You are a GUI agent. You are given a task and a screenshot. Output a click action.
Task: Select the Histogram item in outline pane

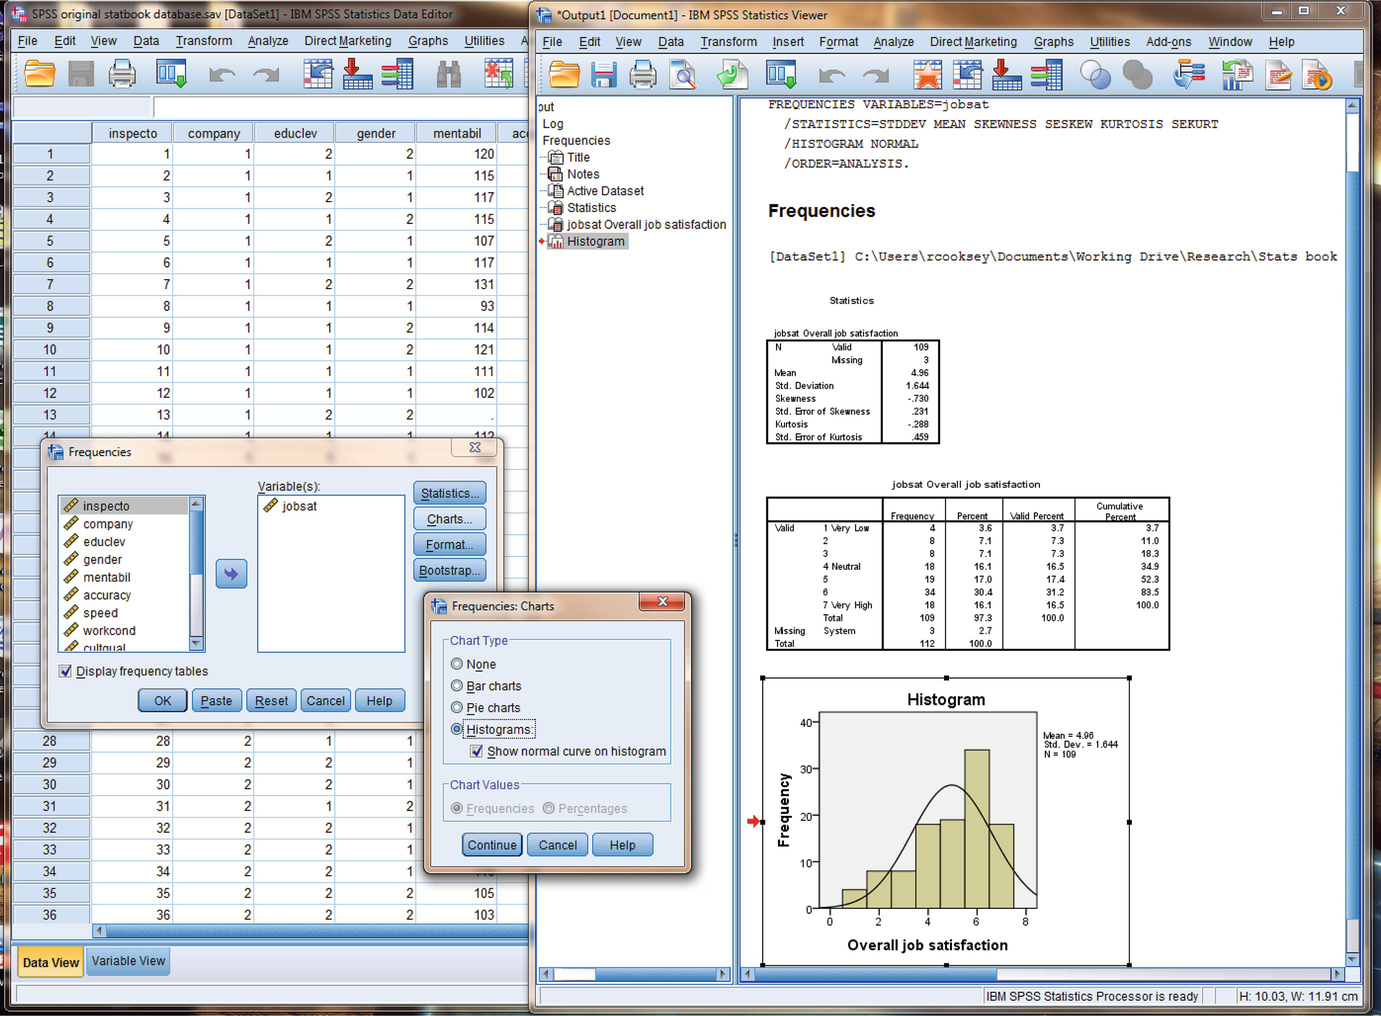(595, 241)
